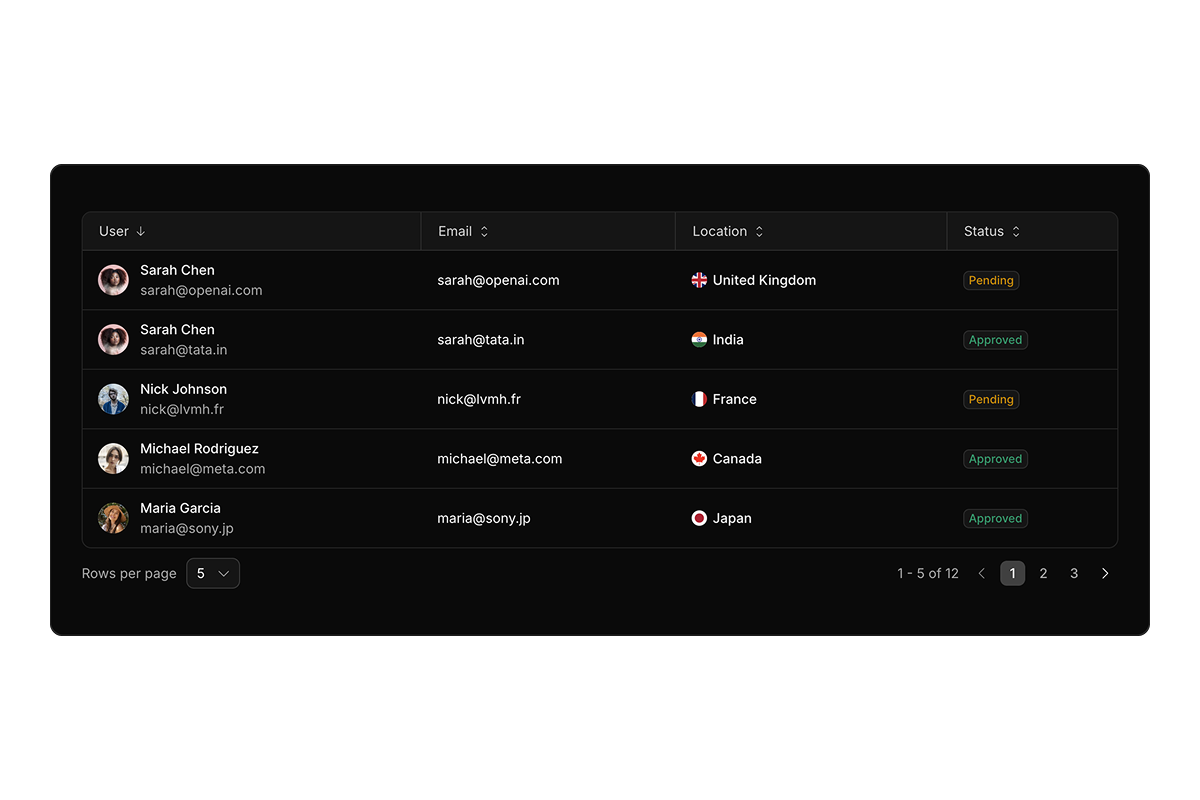Click the United Kingdom flag icon

(699, 280)
